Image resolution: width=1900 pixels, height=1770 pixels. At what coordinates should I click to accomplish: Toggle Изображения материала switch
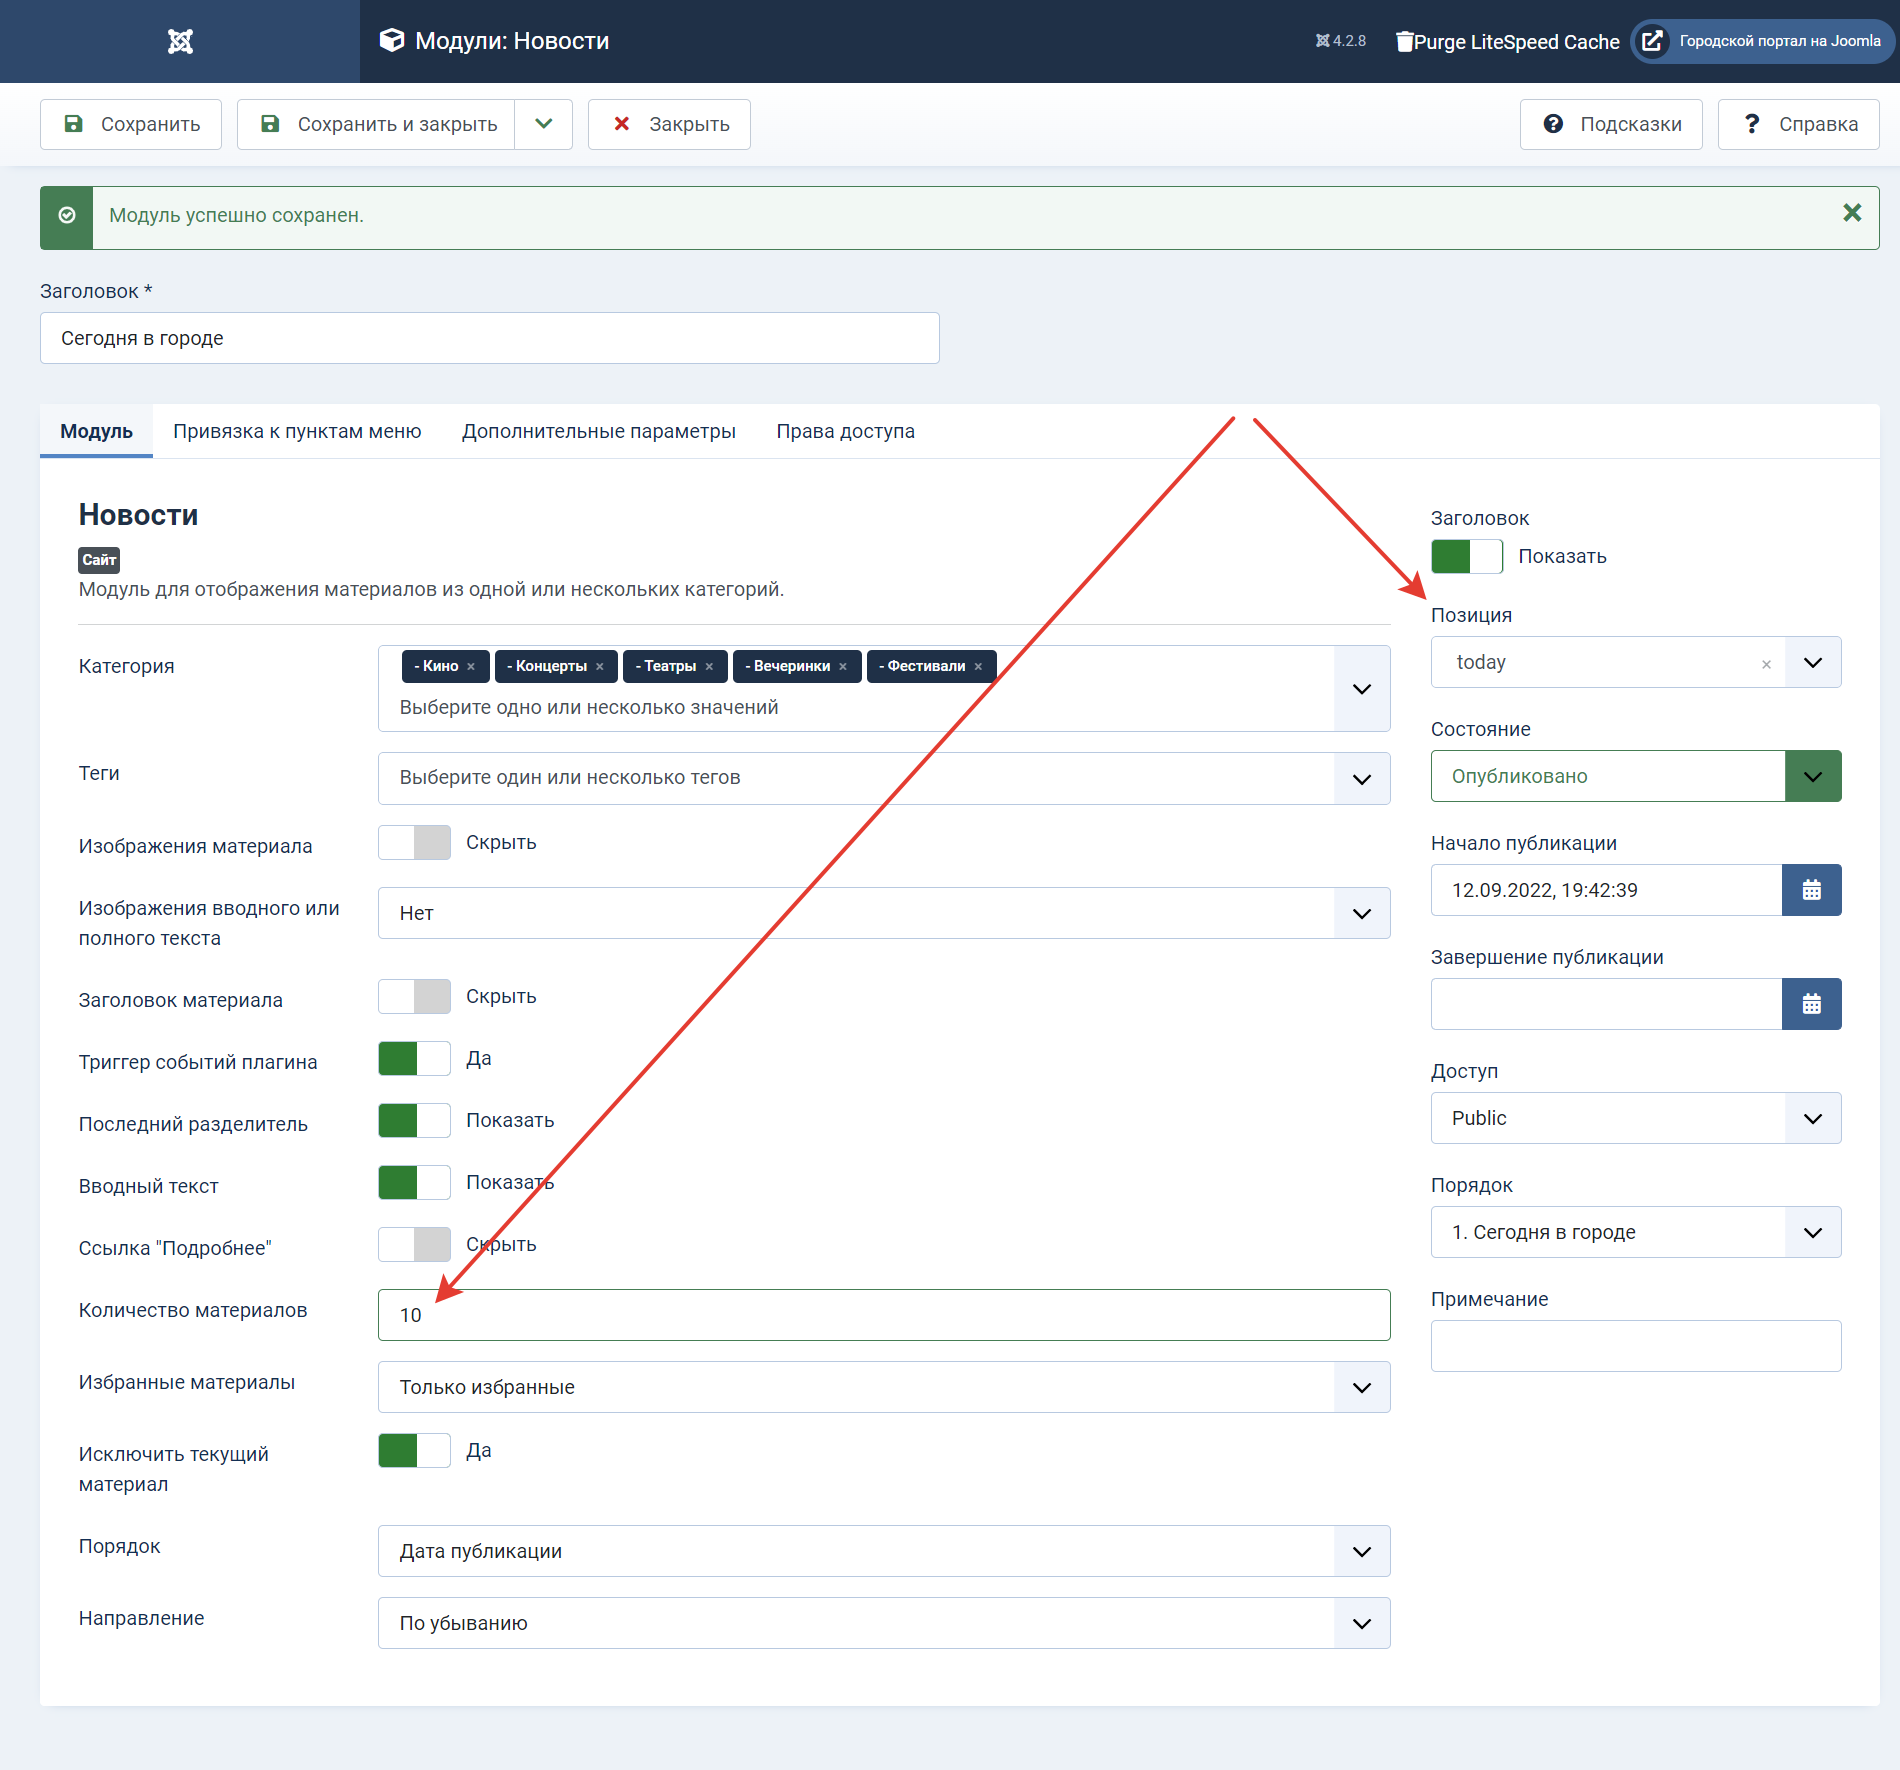pos(414,842)
